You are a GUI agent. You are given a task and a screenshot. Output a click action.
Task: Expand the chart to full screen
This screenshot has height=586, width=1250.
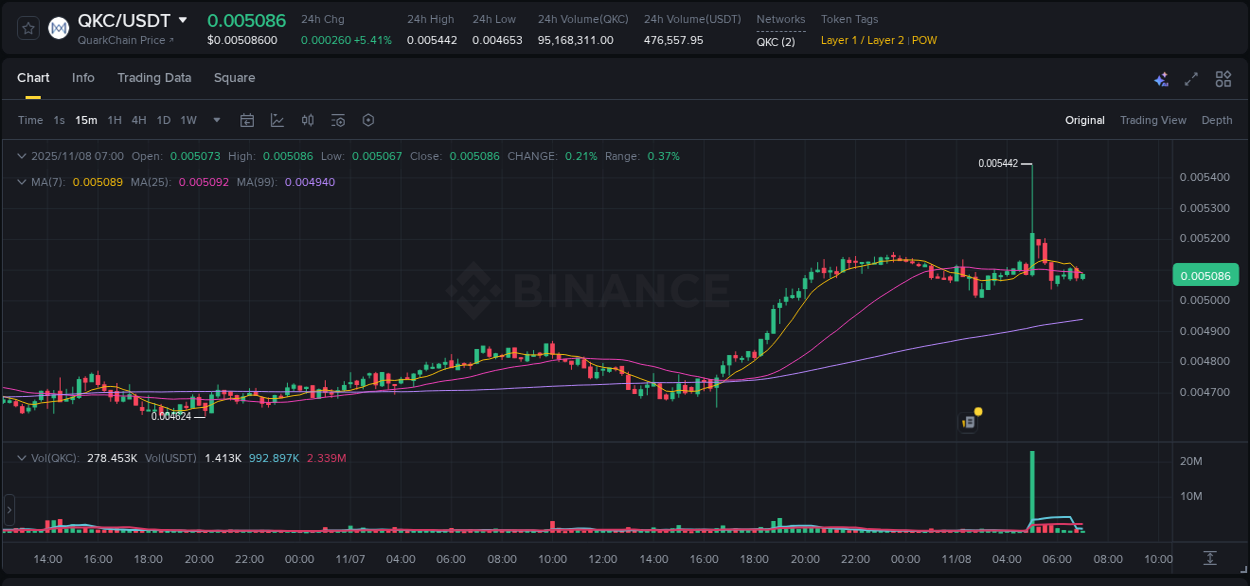pyautogui.click(x=1191, y=78)
